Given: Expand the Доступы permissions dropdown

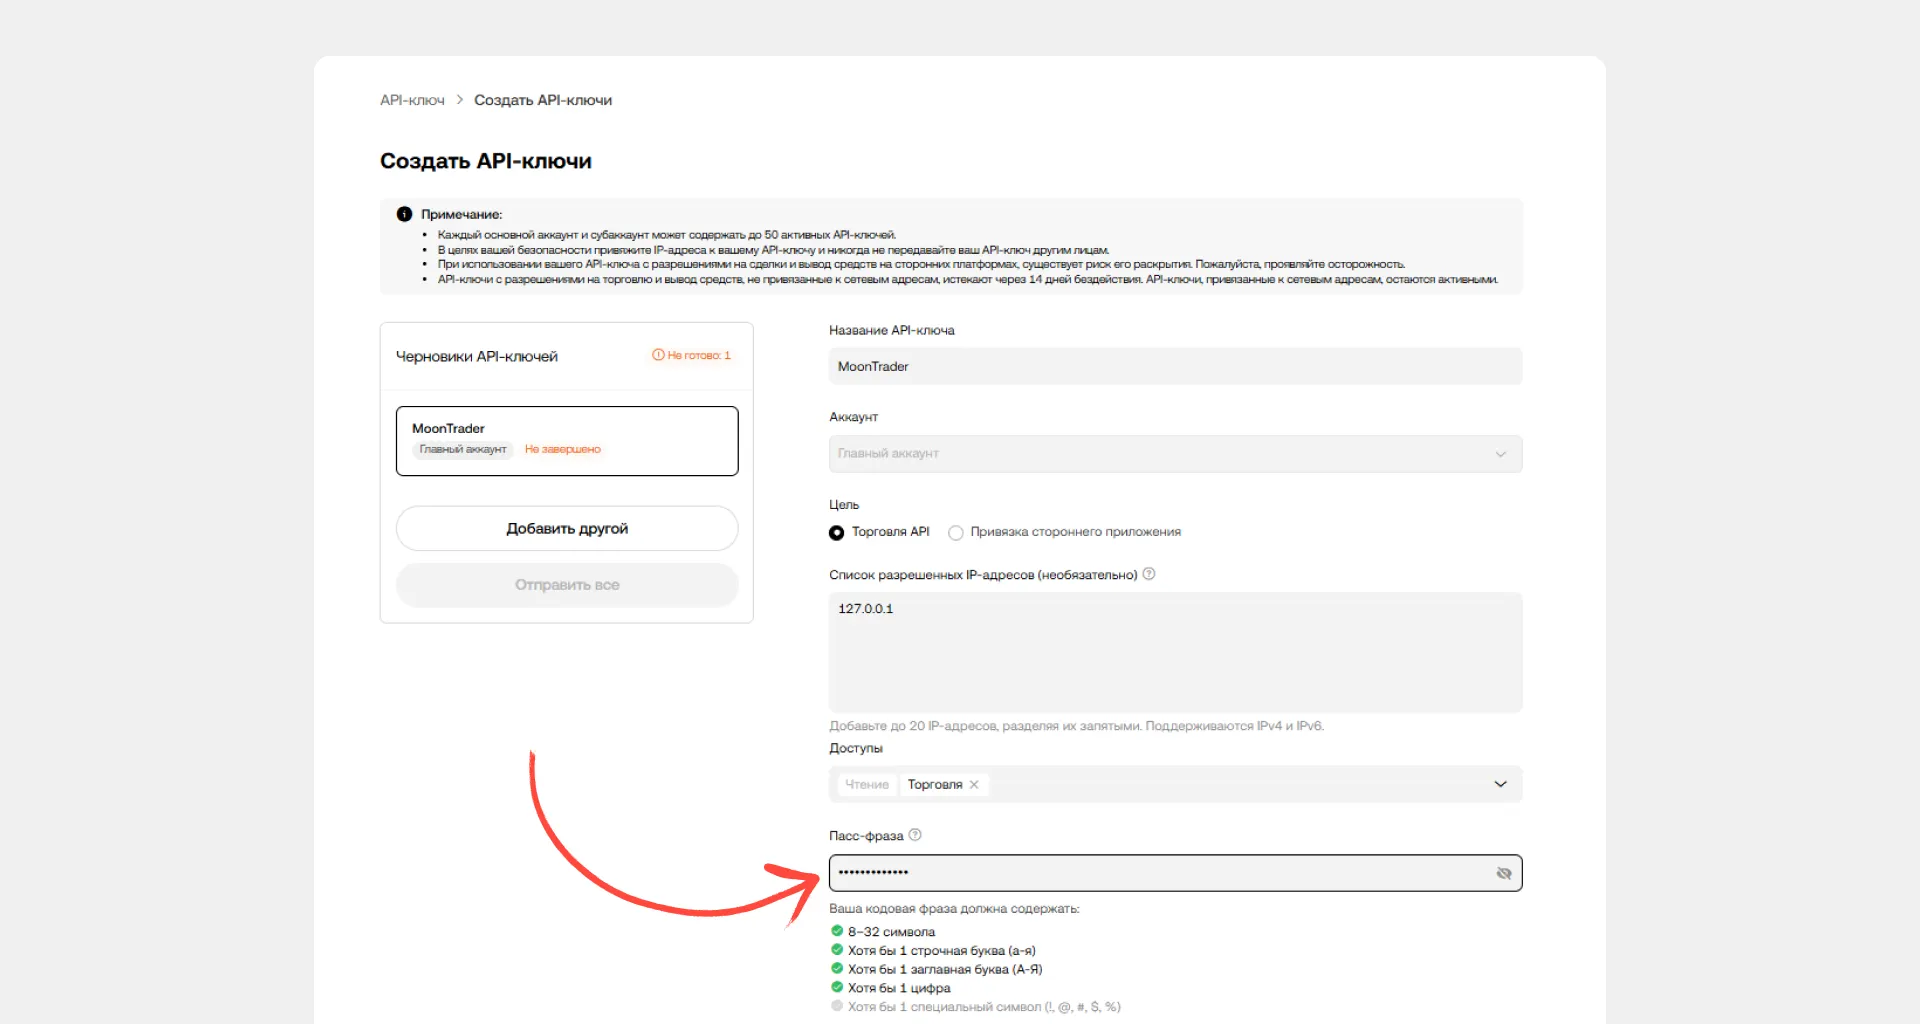Looking at the screenshot, I should pyautogui.click(x=1500, y=785).
